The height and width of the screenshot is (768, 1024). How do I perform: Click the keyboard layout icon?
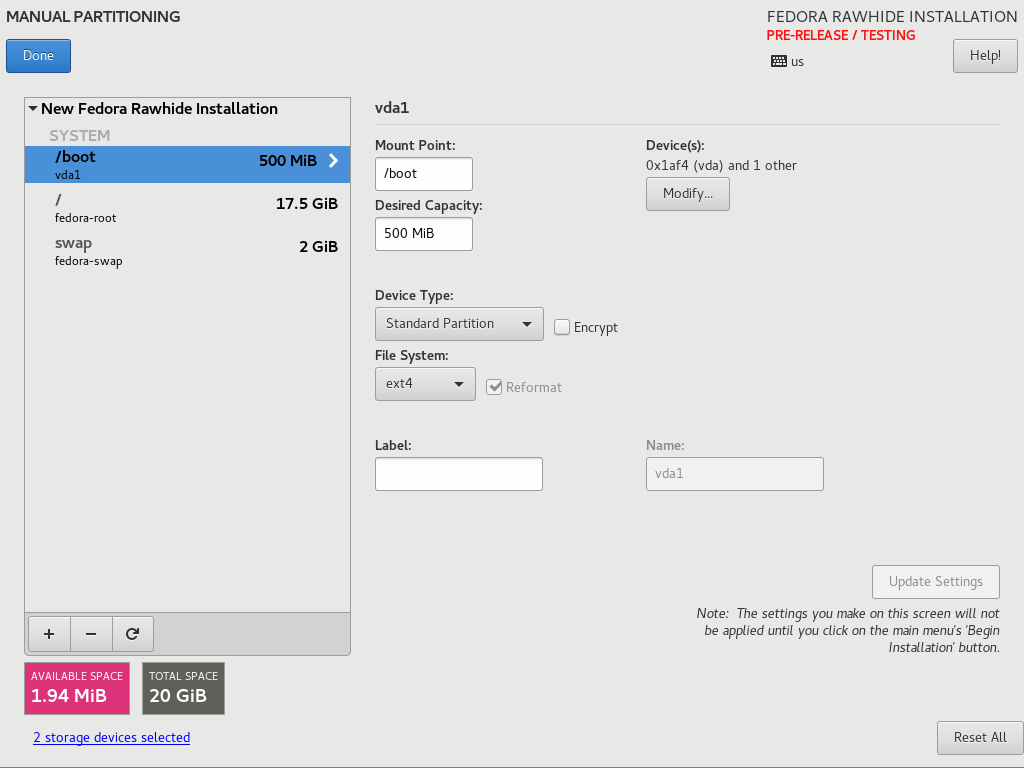click(x=778, y=61)
